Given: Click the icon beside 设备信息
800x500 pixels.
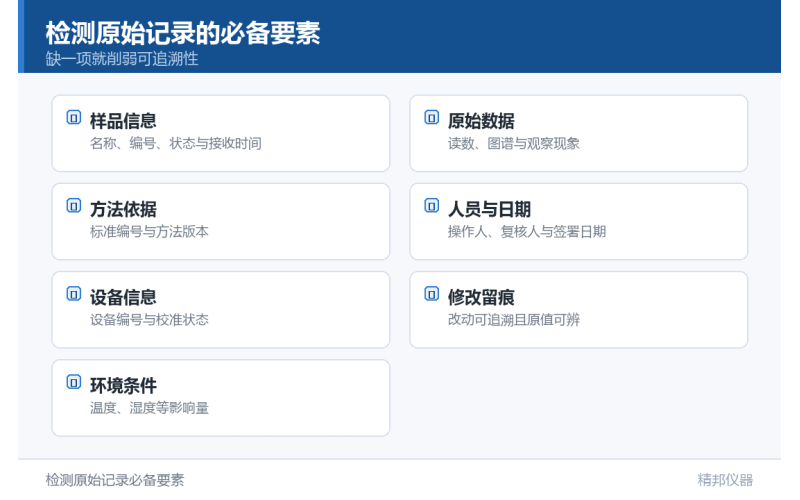Looking at the screenshot, I should (x=73, y=294).
